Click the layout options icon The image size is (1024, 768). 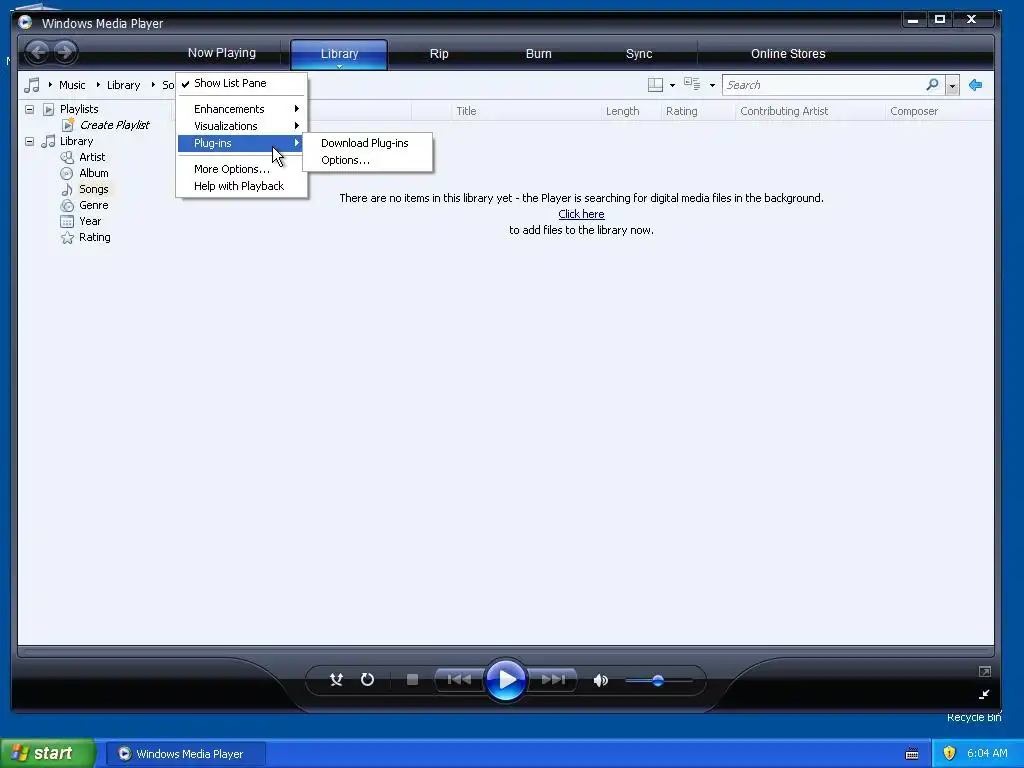click(x=655, y=85)
